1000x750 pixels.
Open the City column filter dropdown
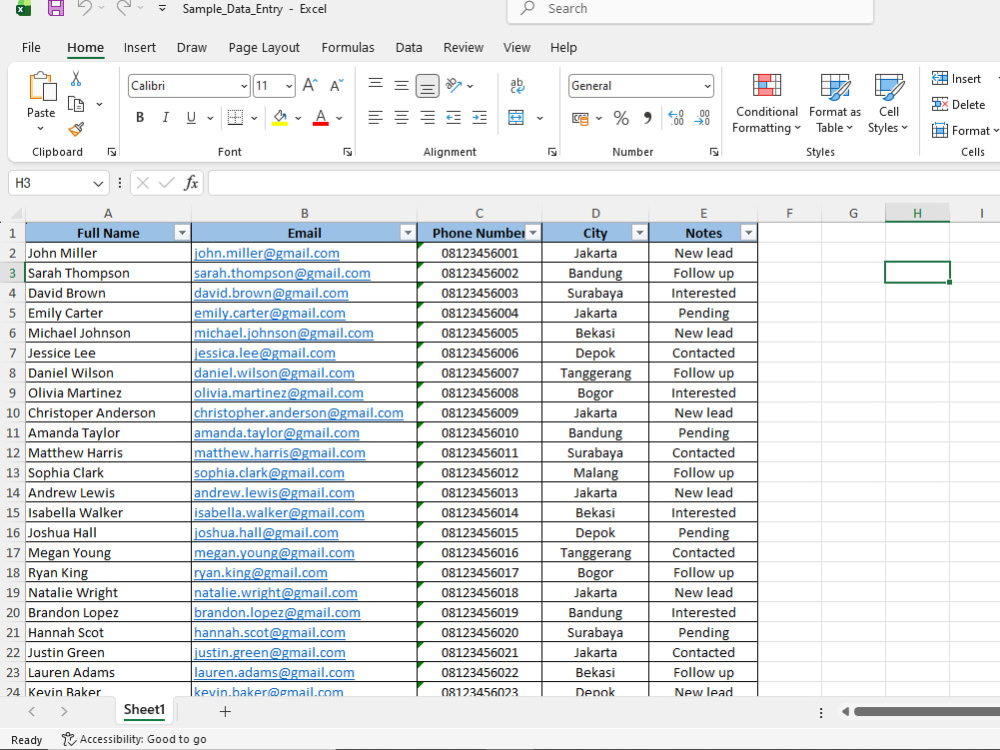(x=639, y=233)
